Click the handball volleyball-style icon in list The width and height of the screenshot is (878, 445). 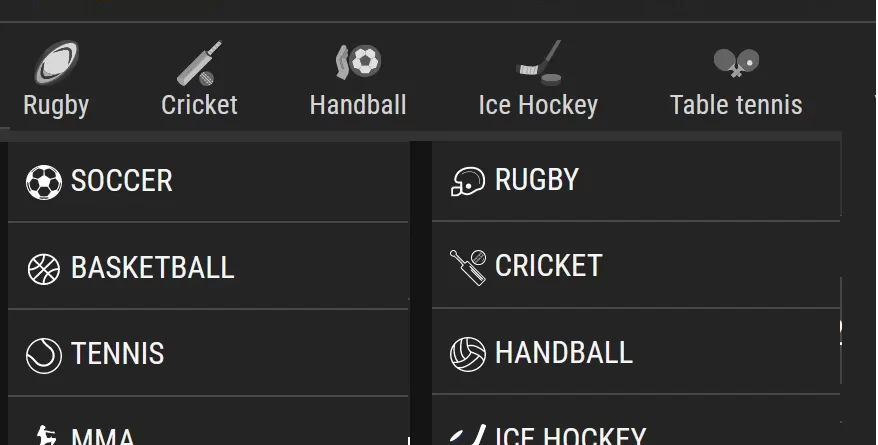click(468, 354)
